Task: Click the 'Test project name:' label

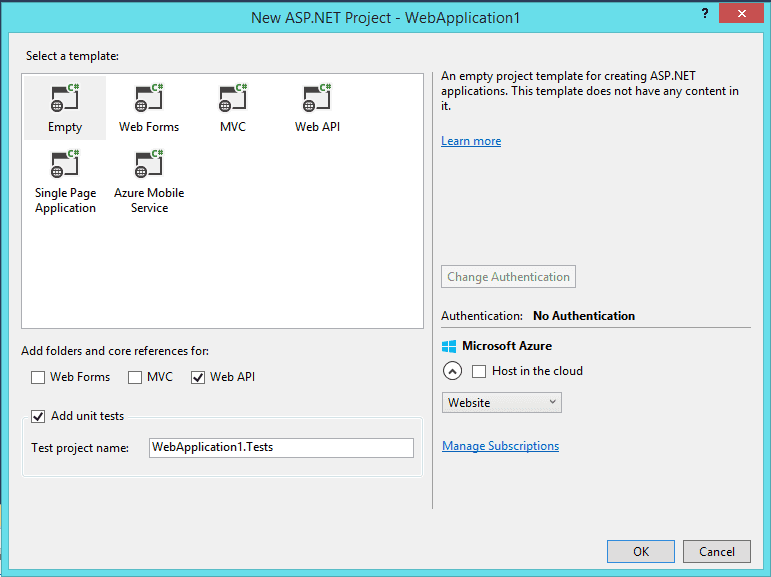Action: point(80,448)
